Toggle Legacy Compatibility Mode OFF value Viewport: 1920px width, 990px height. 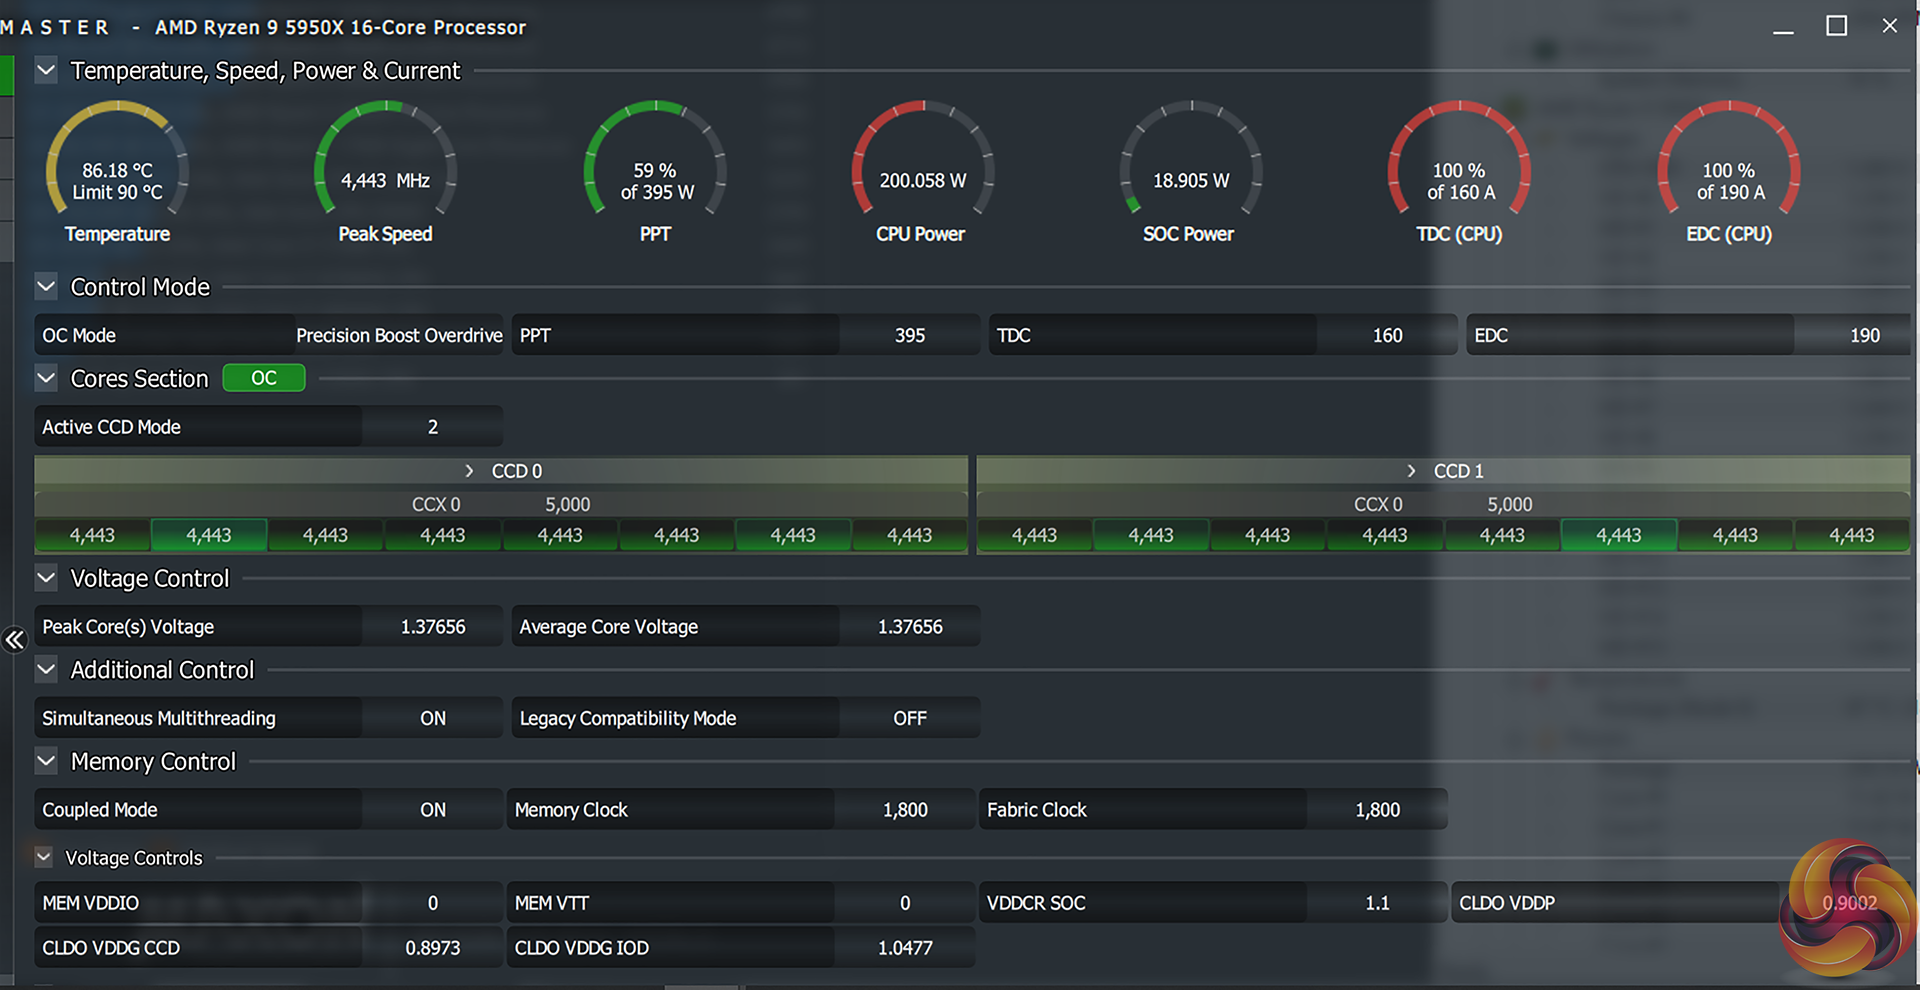(x=909, y=718)
